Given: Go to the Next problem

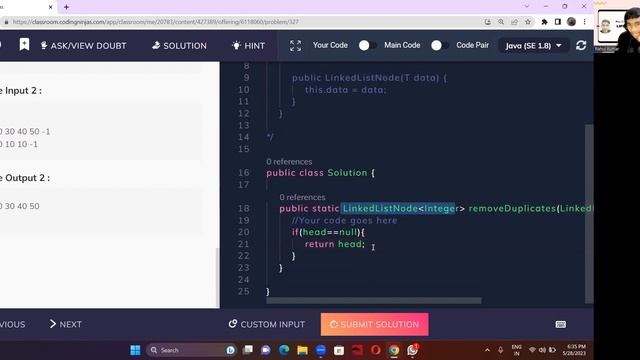Looking at the screenshot, I should pyautogui.click(x=66, y=324).
